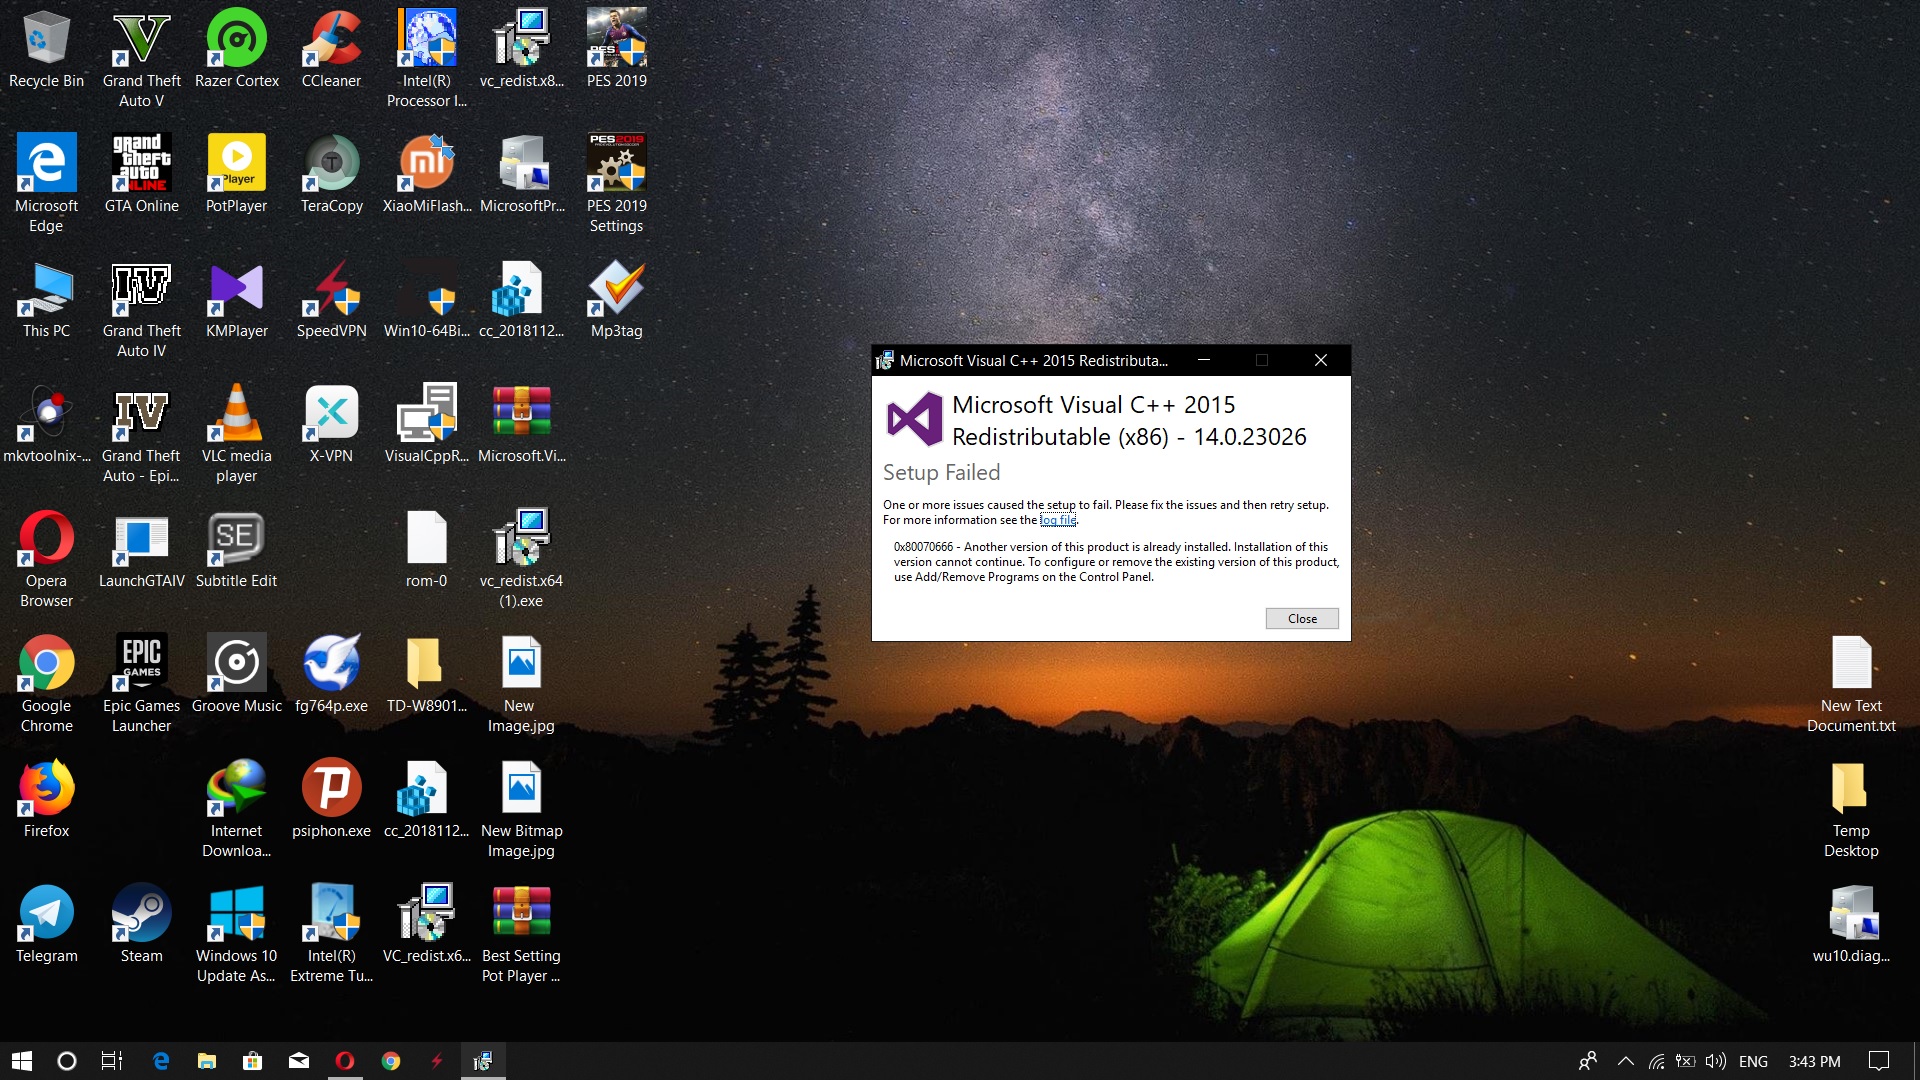Select the Visual C++ setup taskbar button
The width and height of the screenshot is (1920, 1080).
click(483, 1061)
